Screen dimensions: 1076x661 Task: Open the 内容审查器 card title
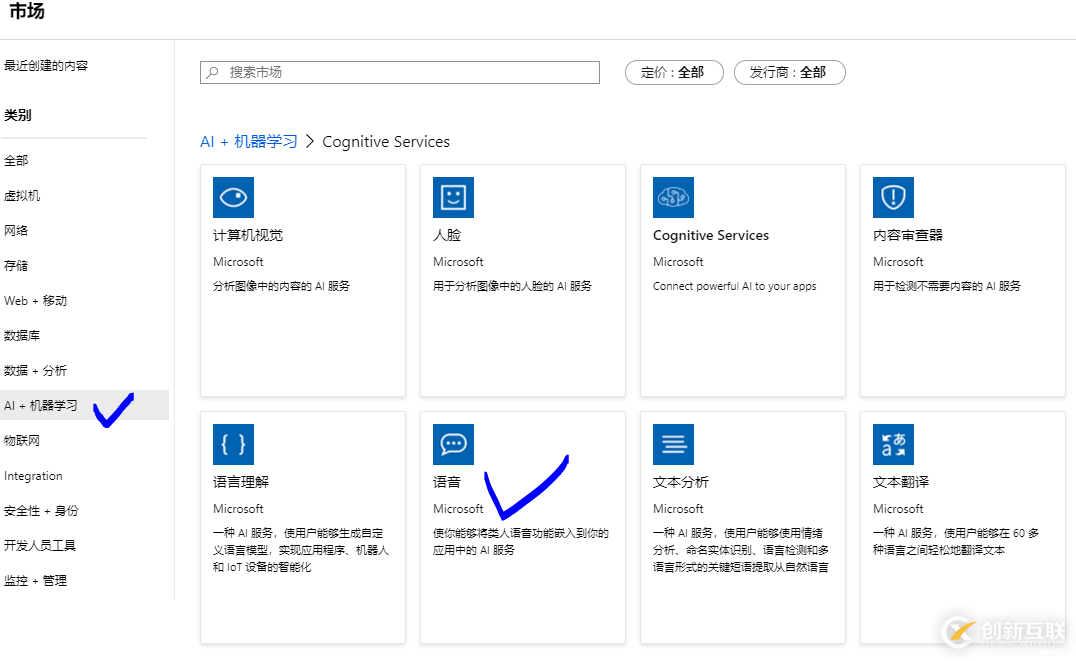pyautogui.click(x=908, y=235)
